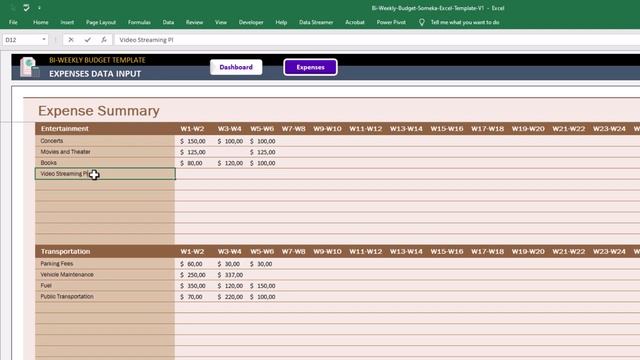Click Entertainment W23-W24 column header
This screenshot has height=360, width=640.
pyautogui.click(x=609, y=129)
